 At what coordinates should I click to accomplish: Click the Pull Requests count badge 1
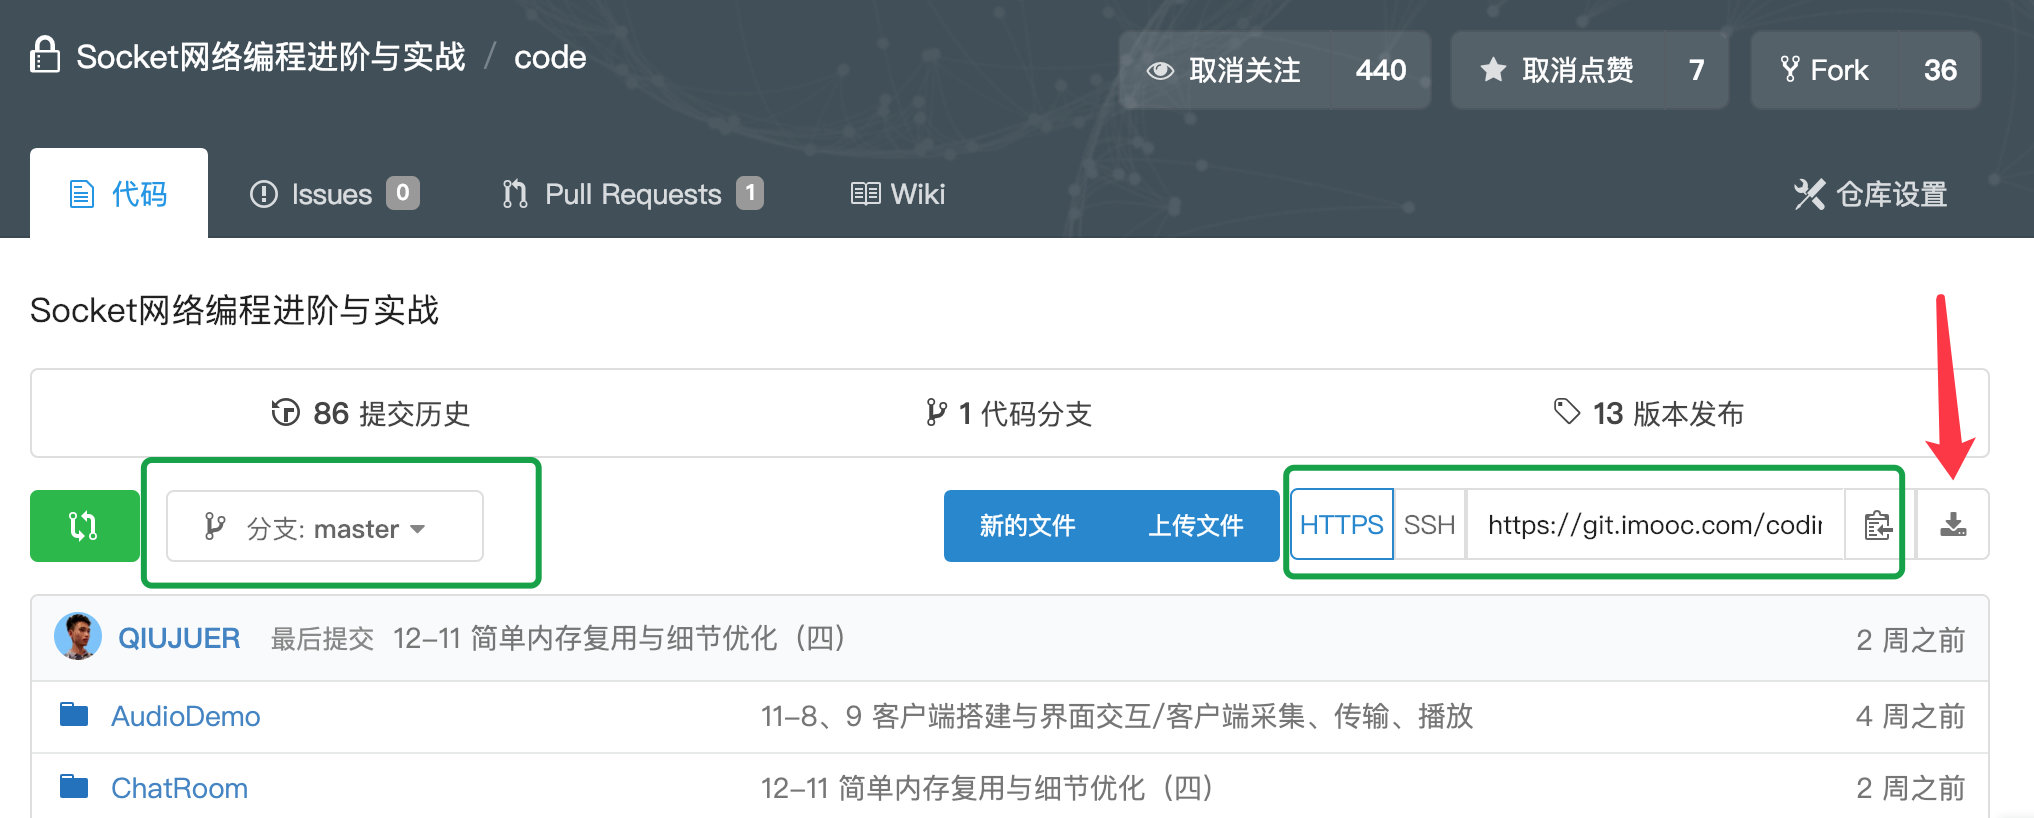[x=750, y=192]
